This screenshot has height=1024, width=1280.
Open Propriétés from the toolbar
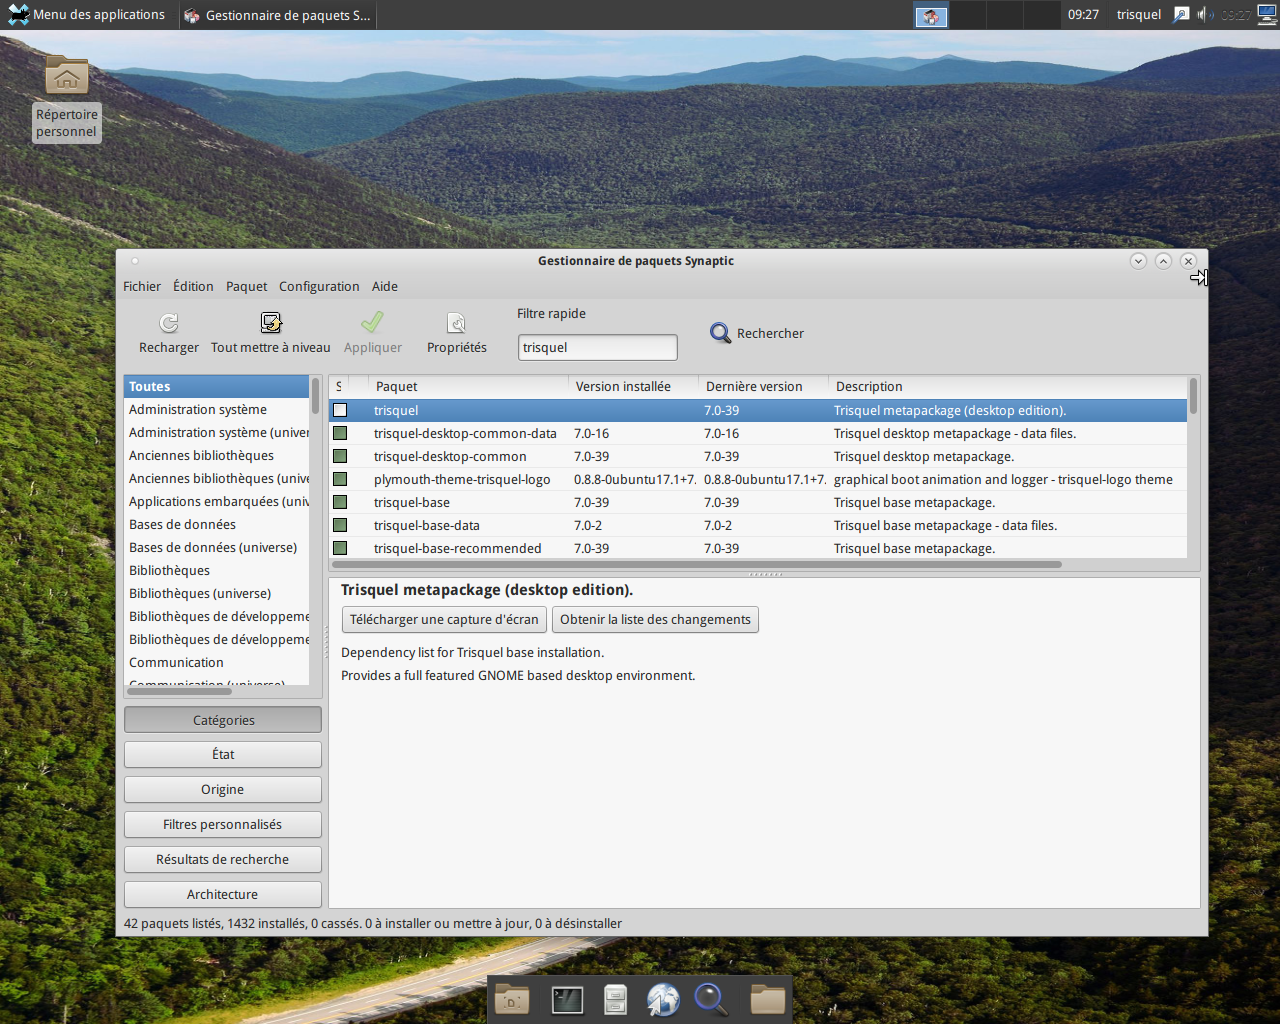tap(457, 333)
